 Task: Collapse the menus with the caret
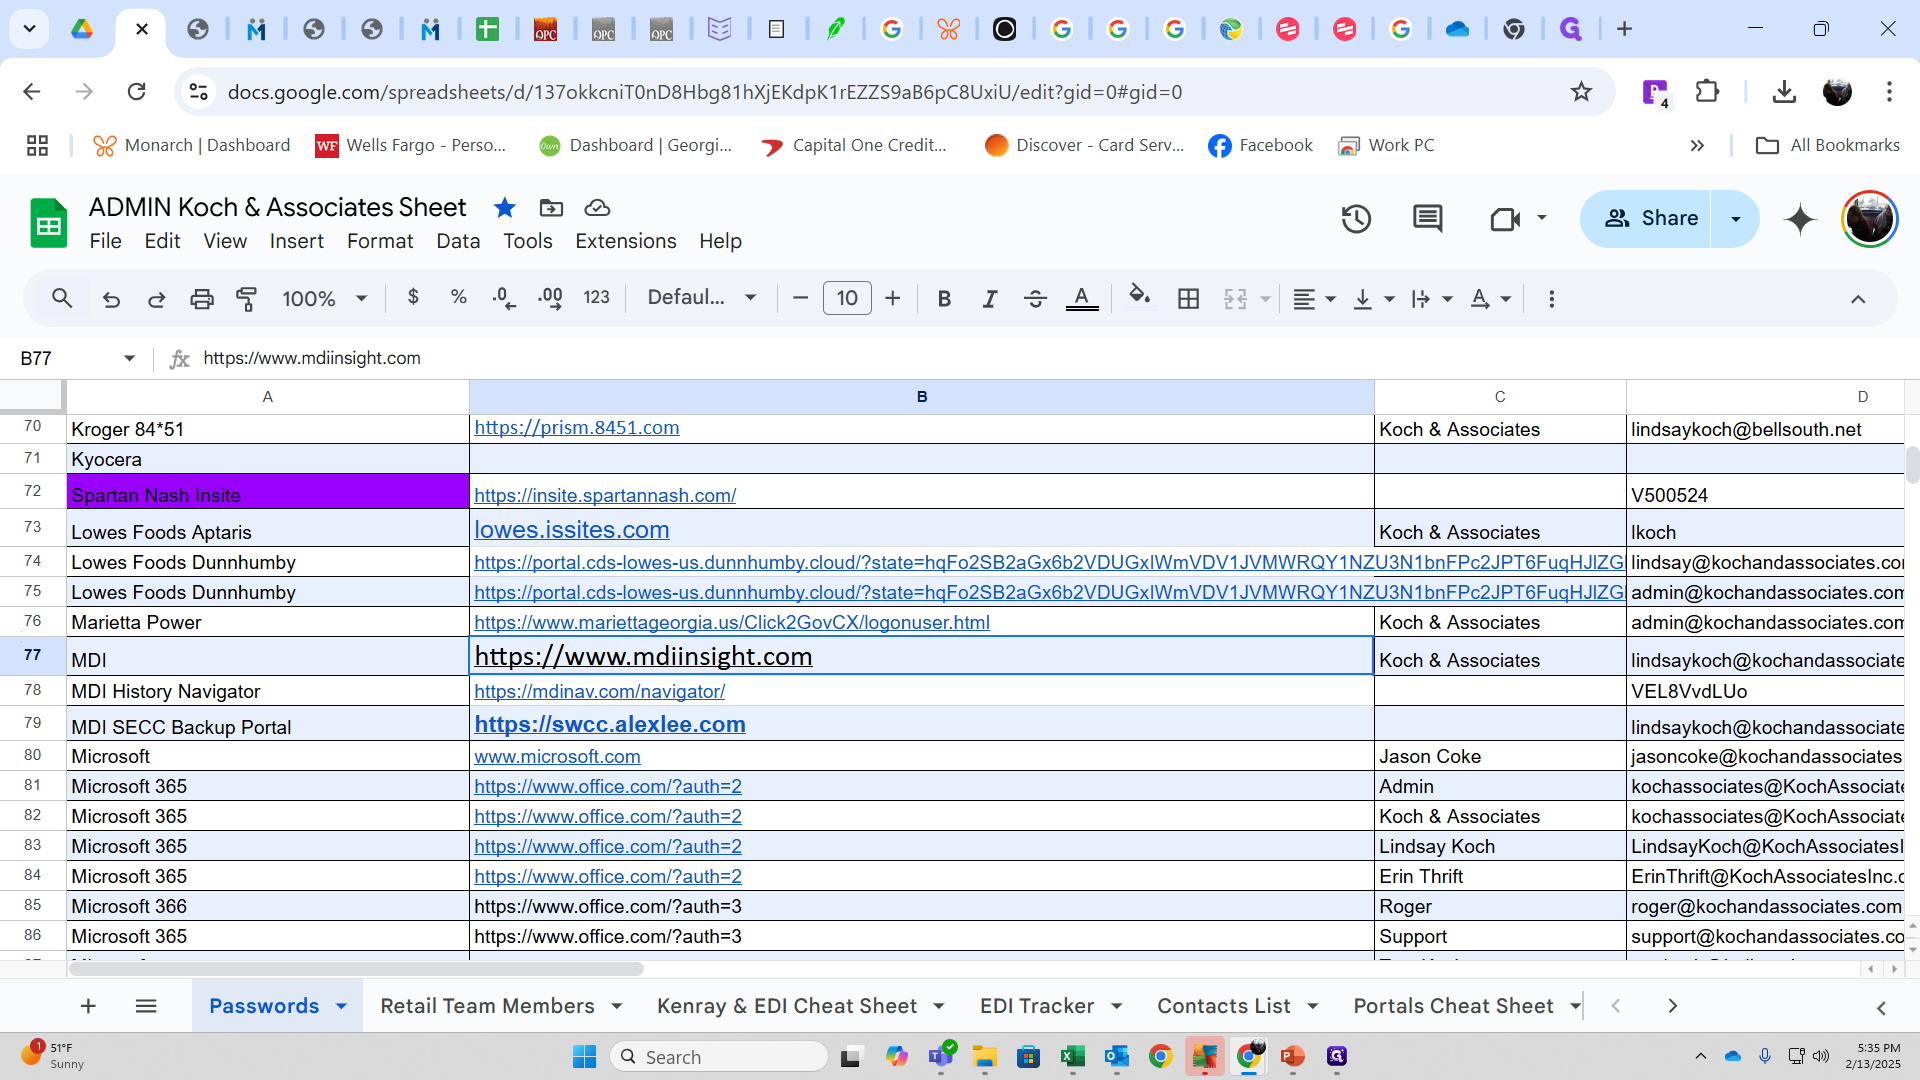[1858, 298]
